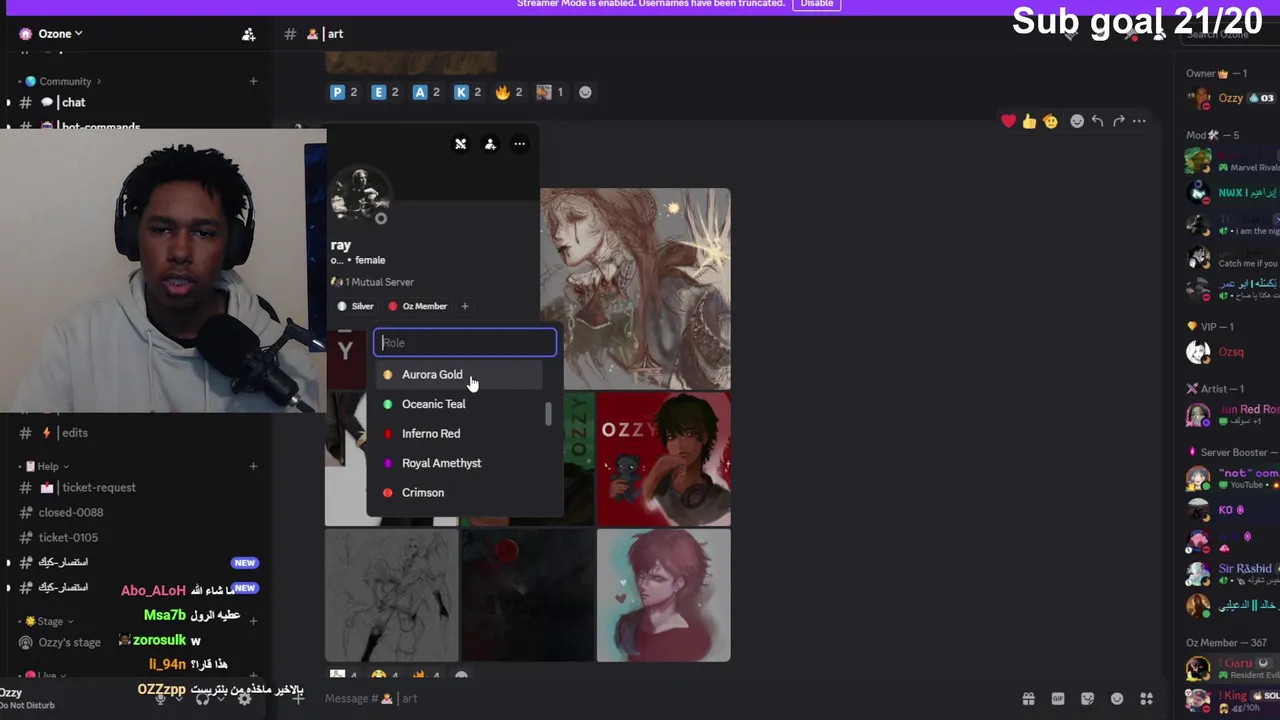Open the emoji picker in the message bar

1117,699
